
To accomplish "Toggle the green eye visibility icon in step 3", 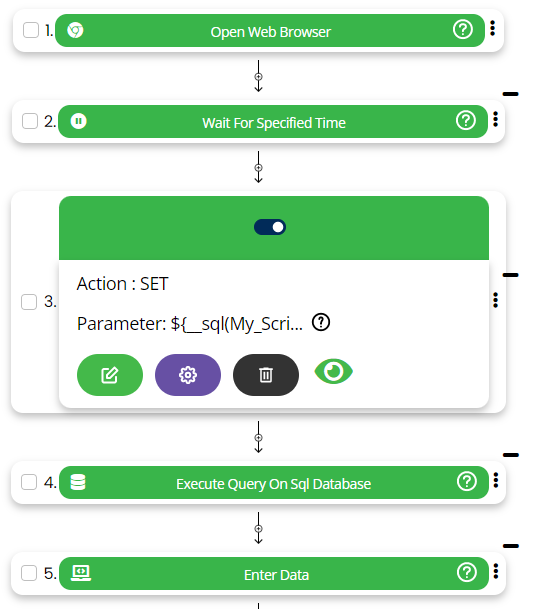I will 334,372.
